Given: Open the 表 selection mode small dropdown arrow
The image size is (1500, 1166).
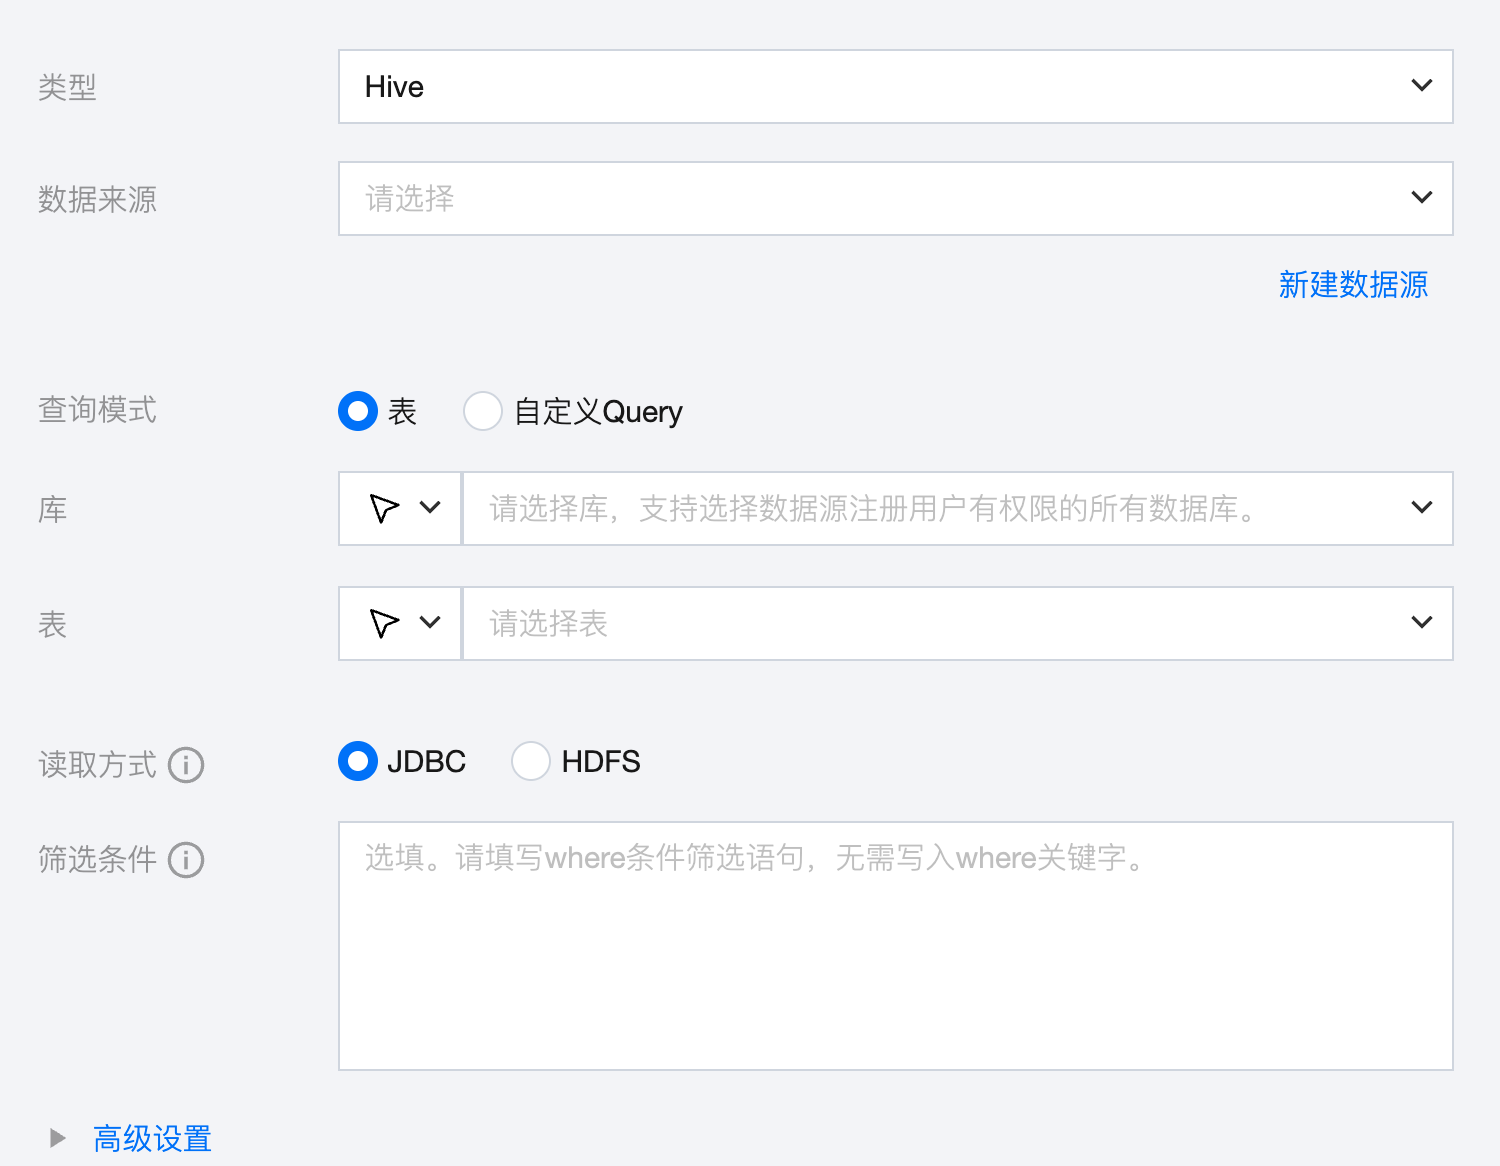Looking at the screenshot, I should [x=430, y=623].
